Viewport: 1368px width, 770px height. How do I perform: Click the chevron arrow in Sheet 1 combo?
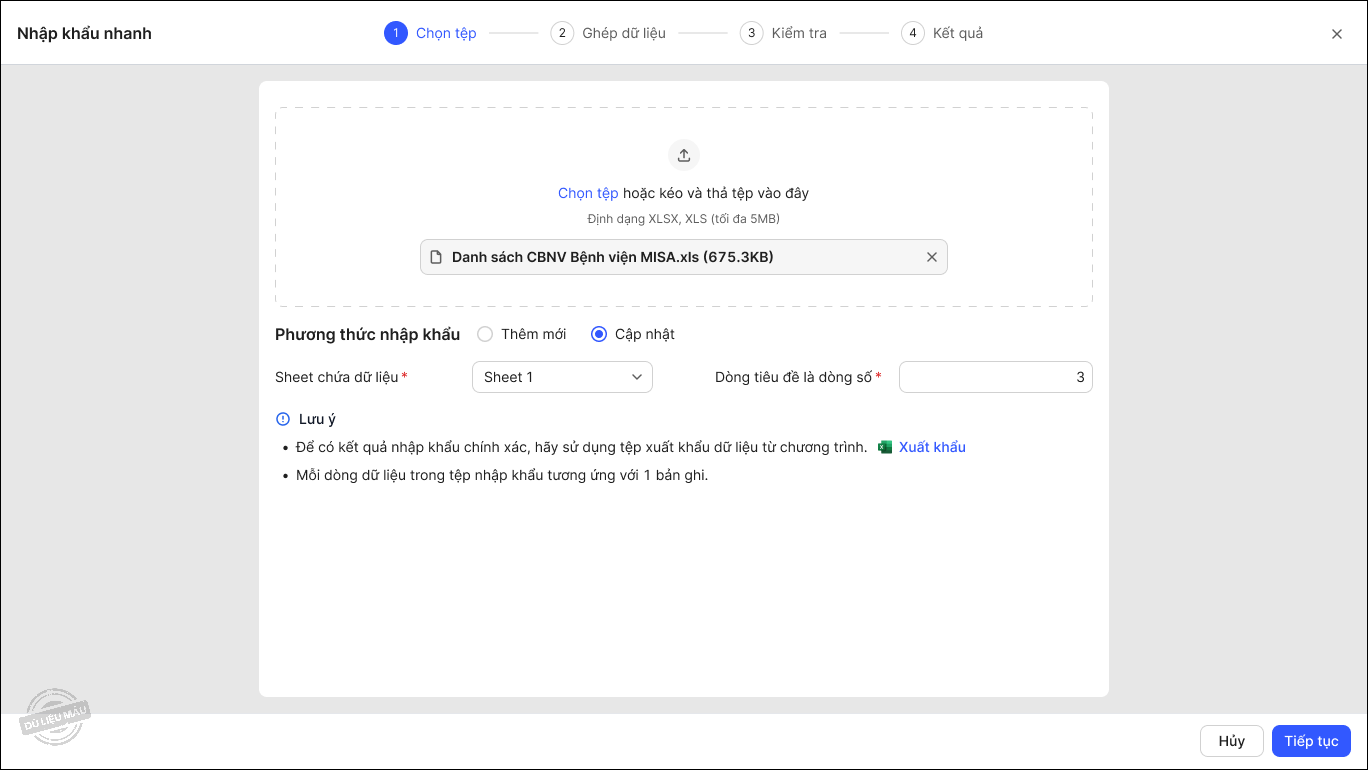[x=637, y=377]
